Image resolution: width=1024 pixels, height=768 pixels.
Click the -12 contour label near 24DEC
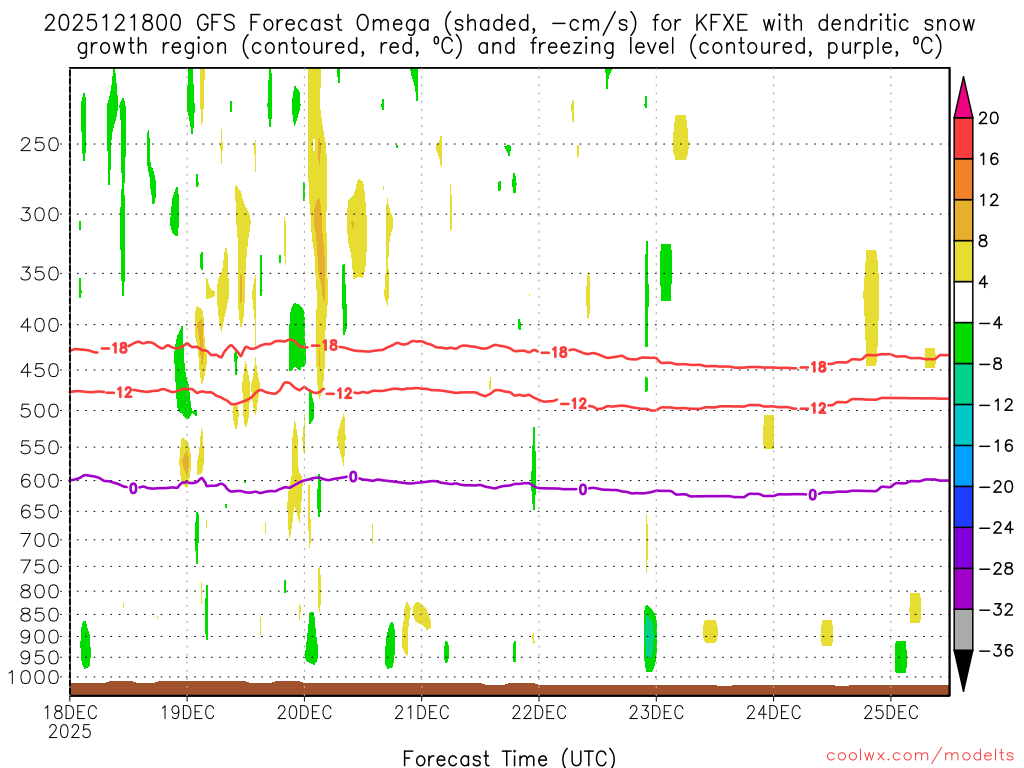click(x=814, y=408)
